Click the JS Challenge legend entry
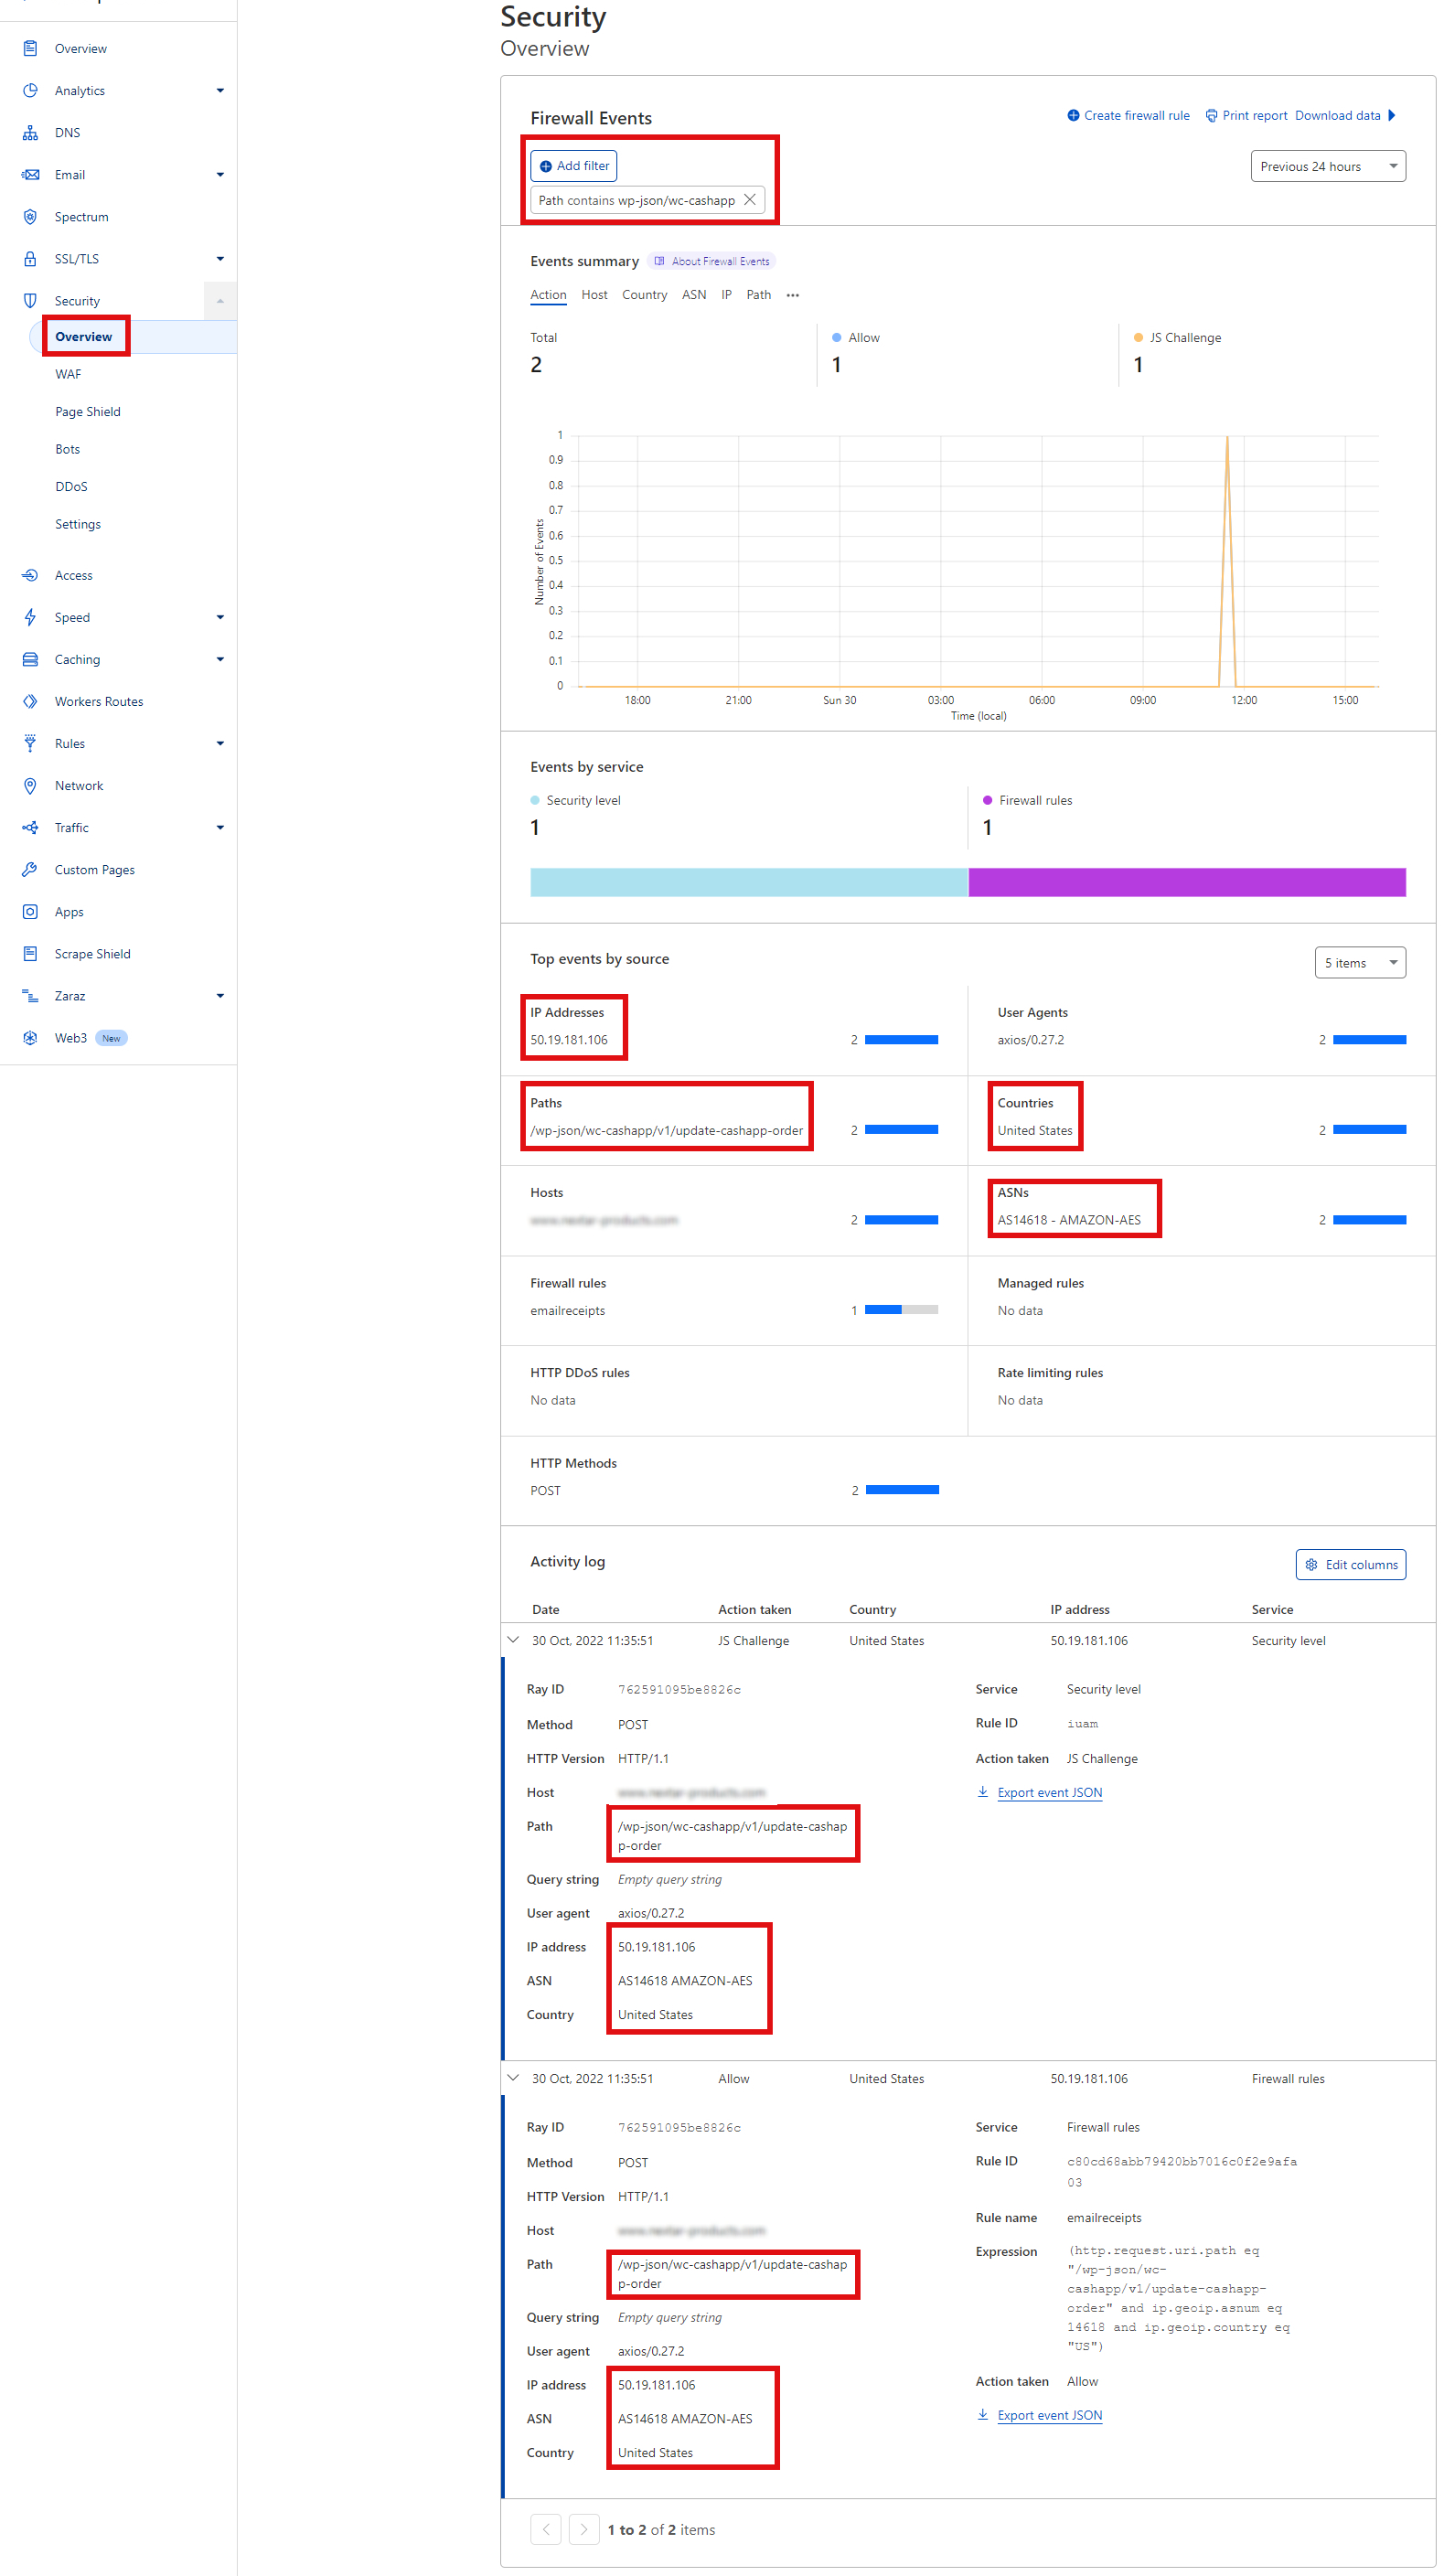Viewport: 1444px width, 2576px height. click(x=1176, y=337)
